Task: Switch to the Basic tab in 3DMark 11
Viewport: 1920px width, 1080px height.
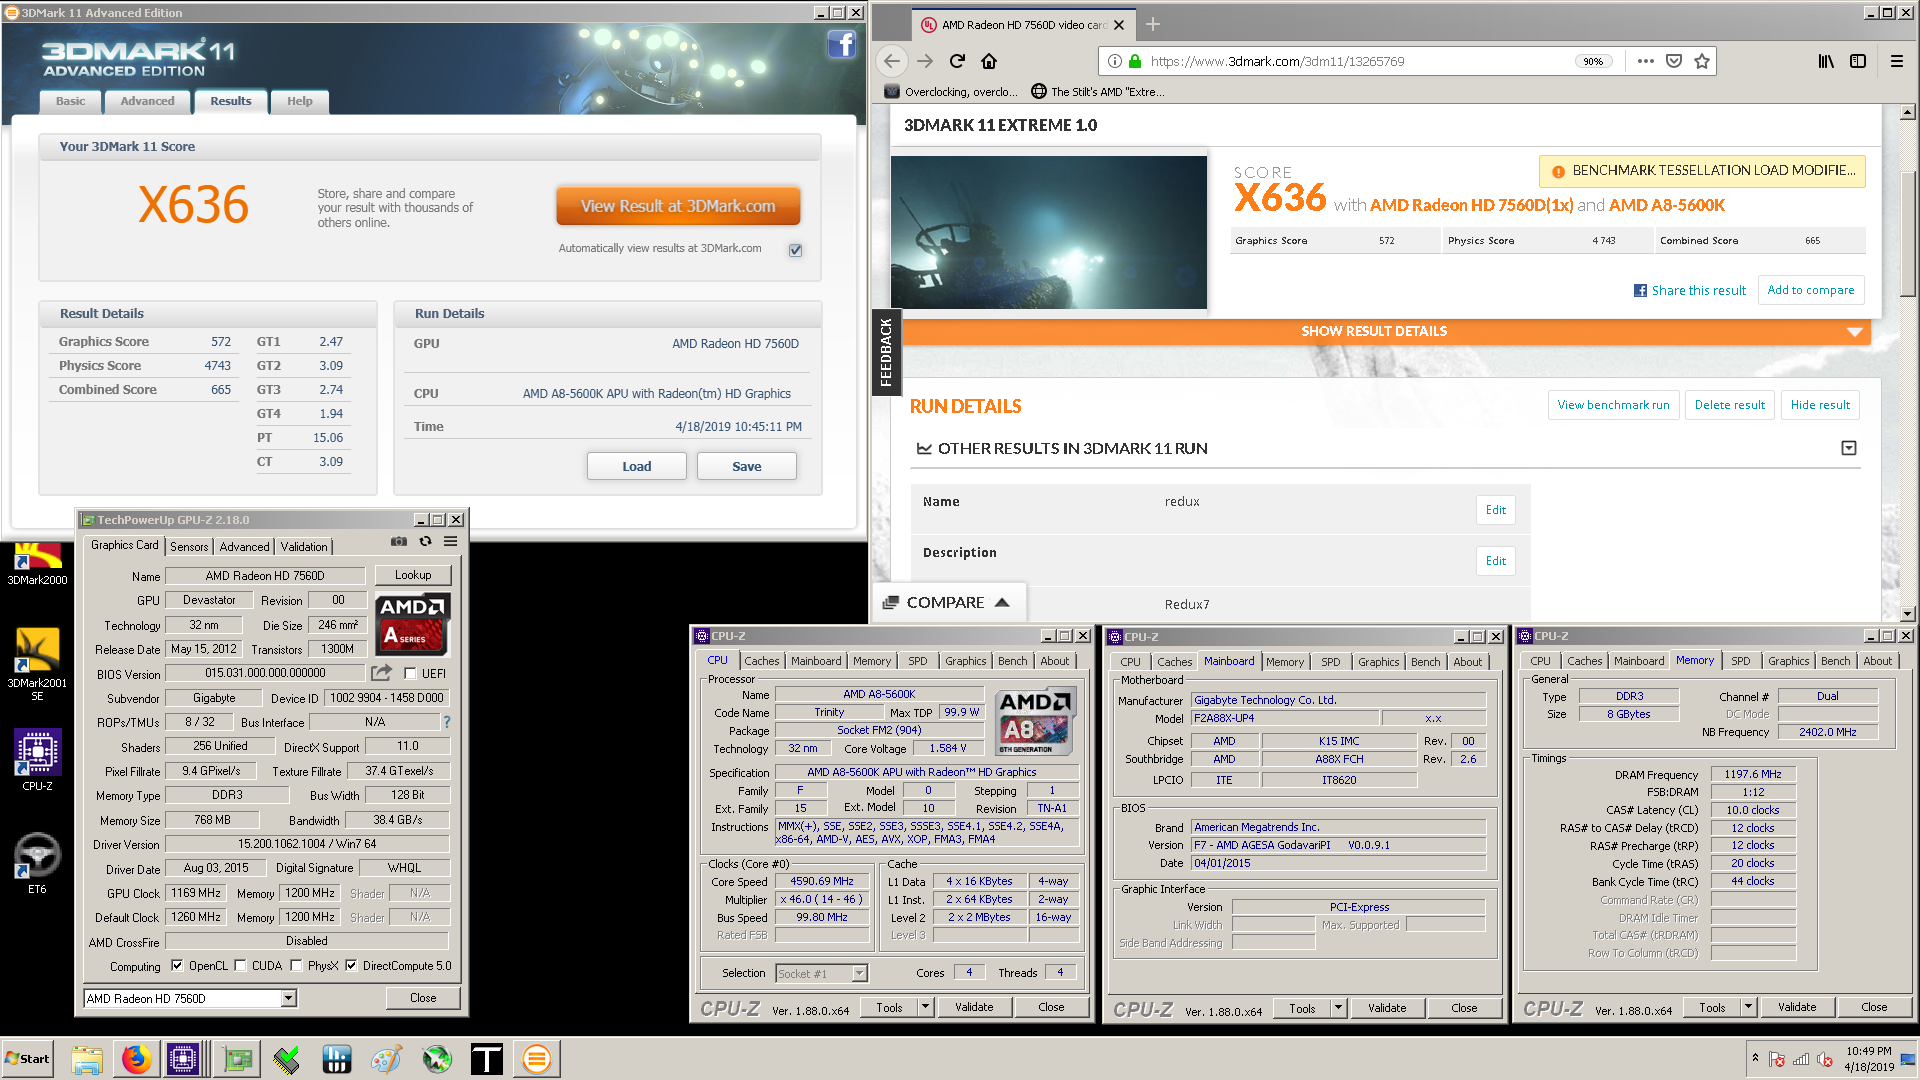Action: pos(71,101)
